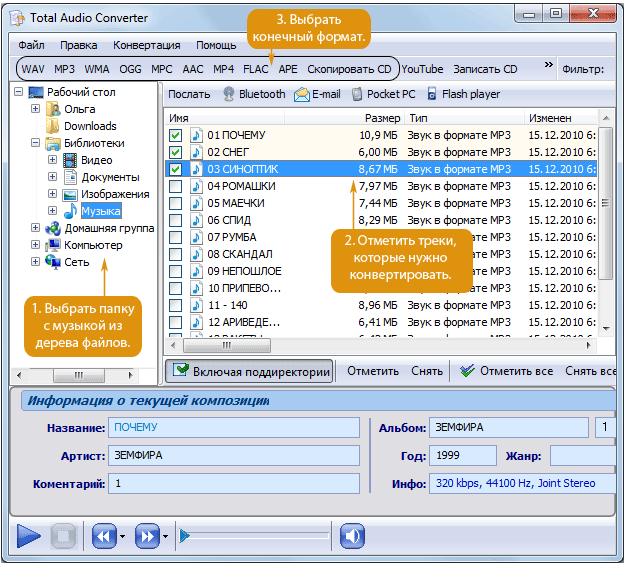Click the fast-forward button in player
The width and height of the screenshot is (625, 565).
pyautogui.click(x=147, y=536)
